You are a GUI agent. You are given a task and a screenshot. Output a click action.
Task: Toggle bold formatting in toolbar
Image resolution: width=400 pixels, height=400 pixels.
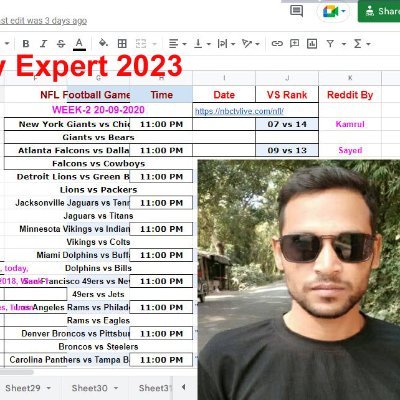[x=26, y=44]
